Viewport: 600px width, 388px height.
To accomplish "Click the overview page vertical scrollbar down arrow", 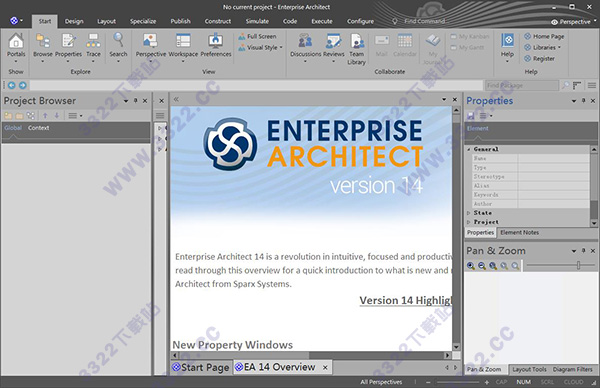I will (x=456, y=347).
